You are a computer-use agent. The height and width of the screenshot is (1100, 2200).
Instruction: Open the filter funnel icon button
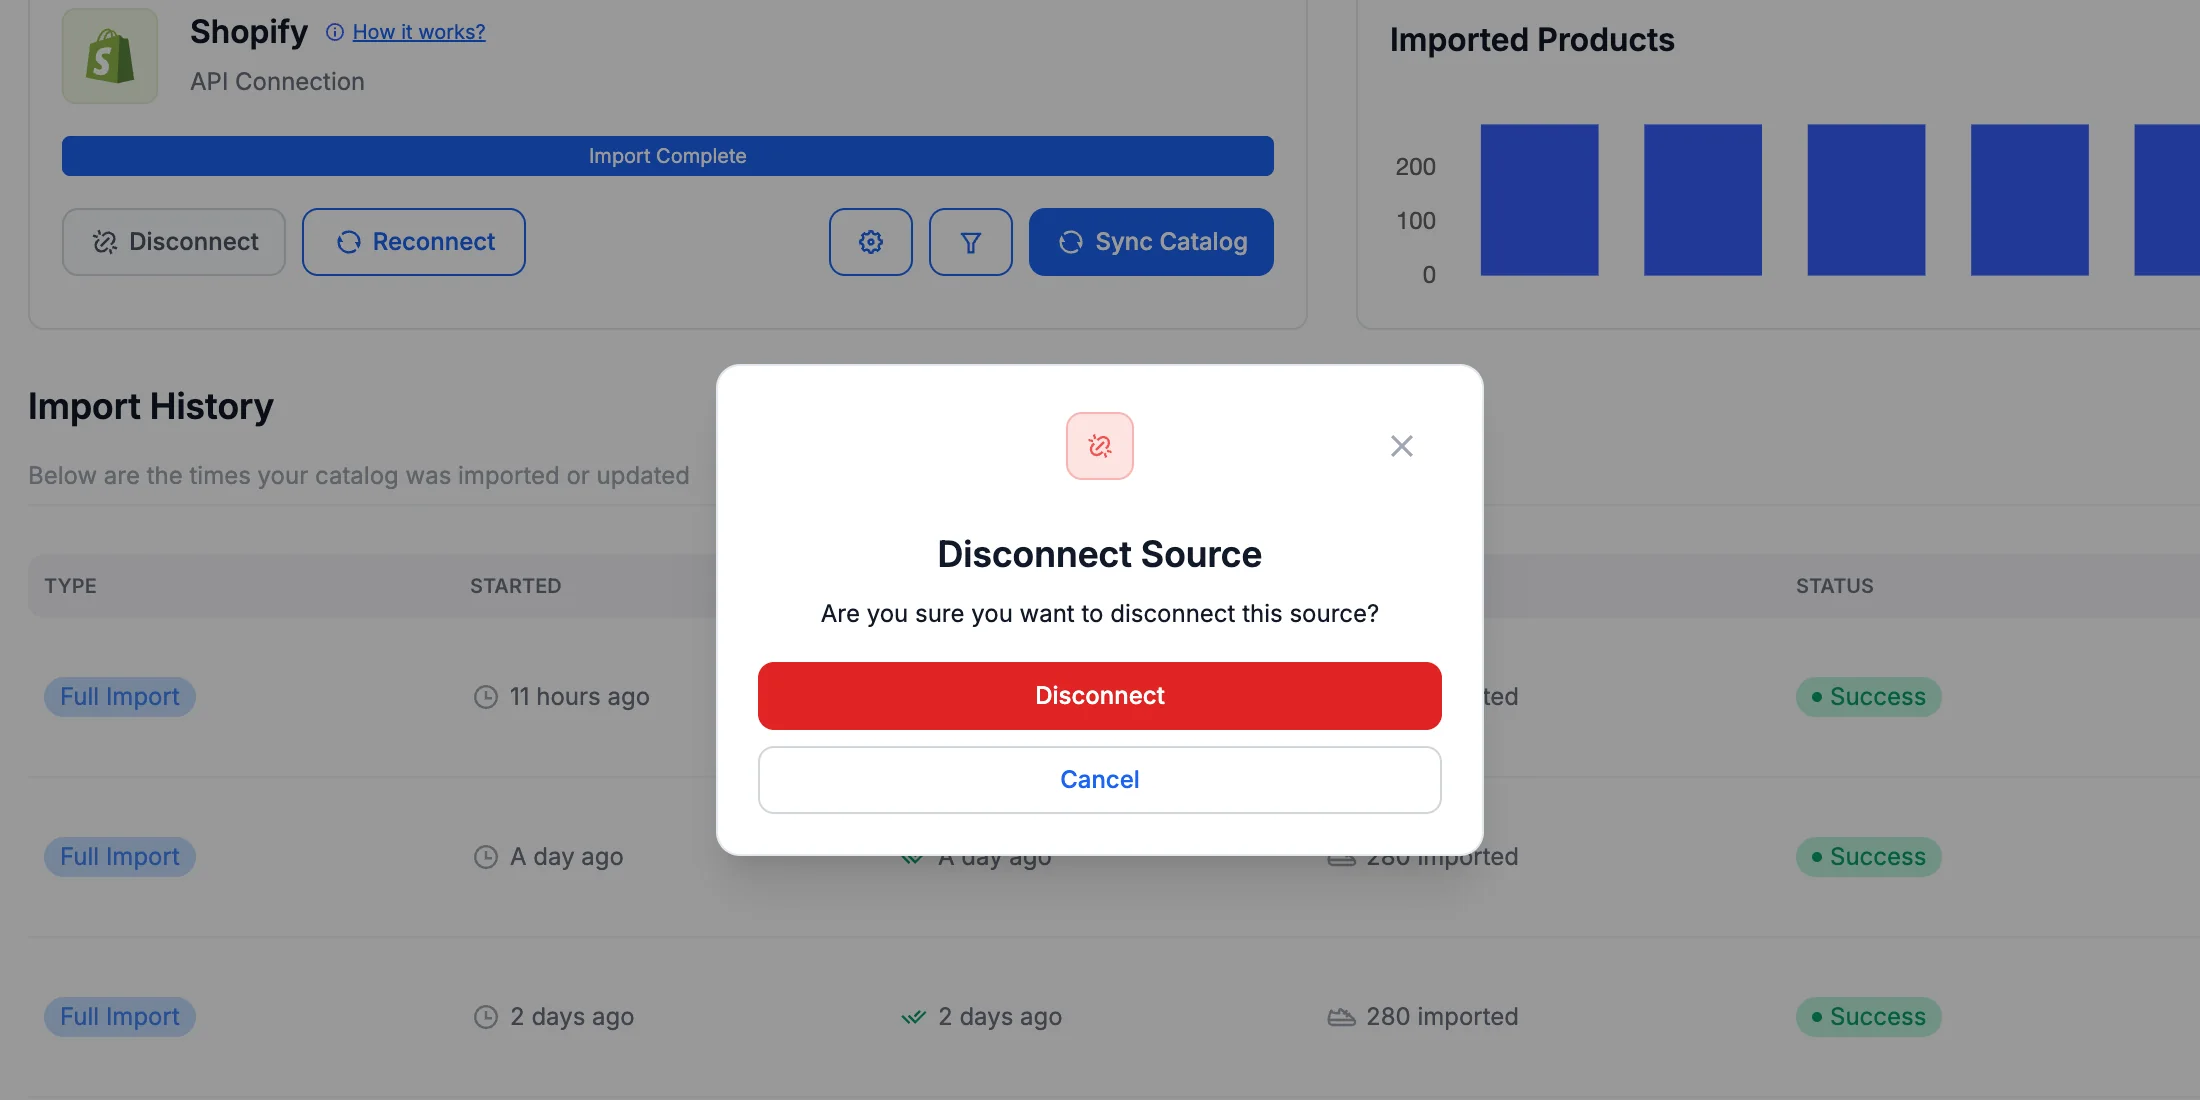click(971, 242)
